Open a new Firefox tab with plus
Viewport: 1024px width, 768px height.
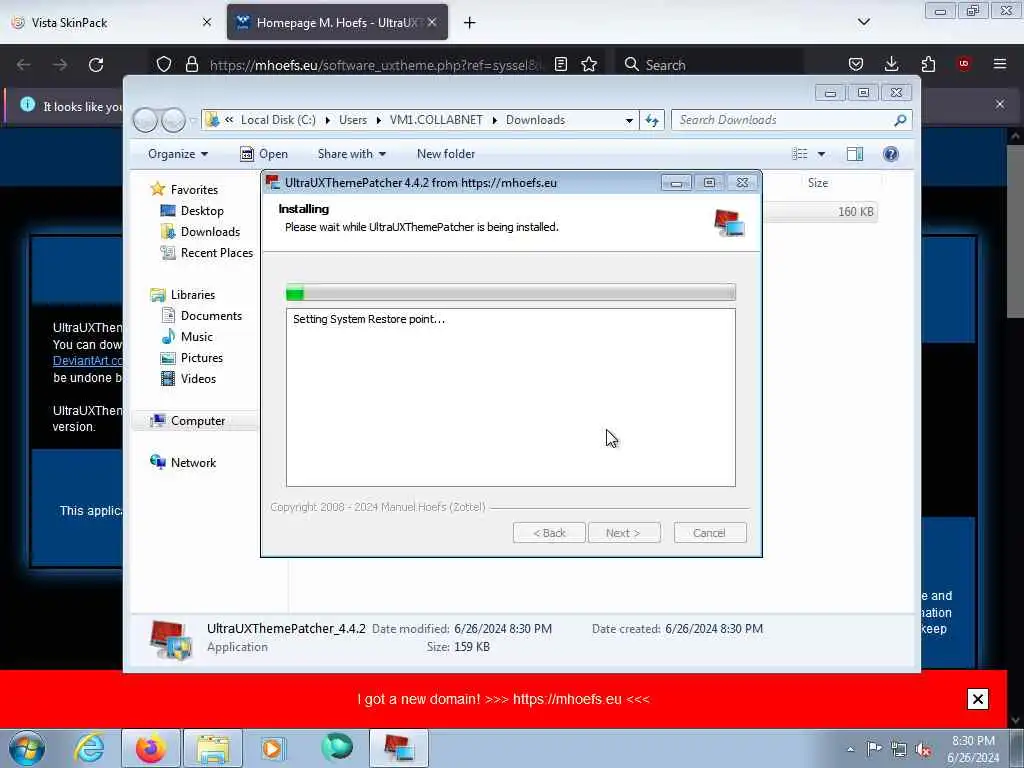point(470,23)
